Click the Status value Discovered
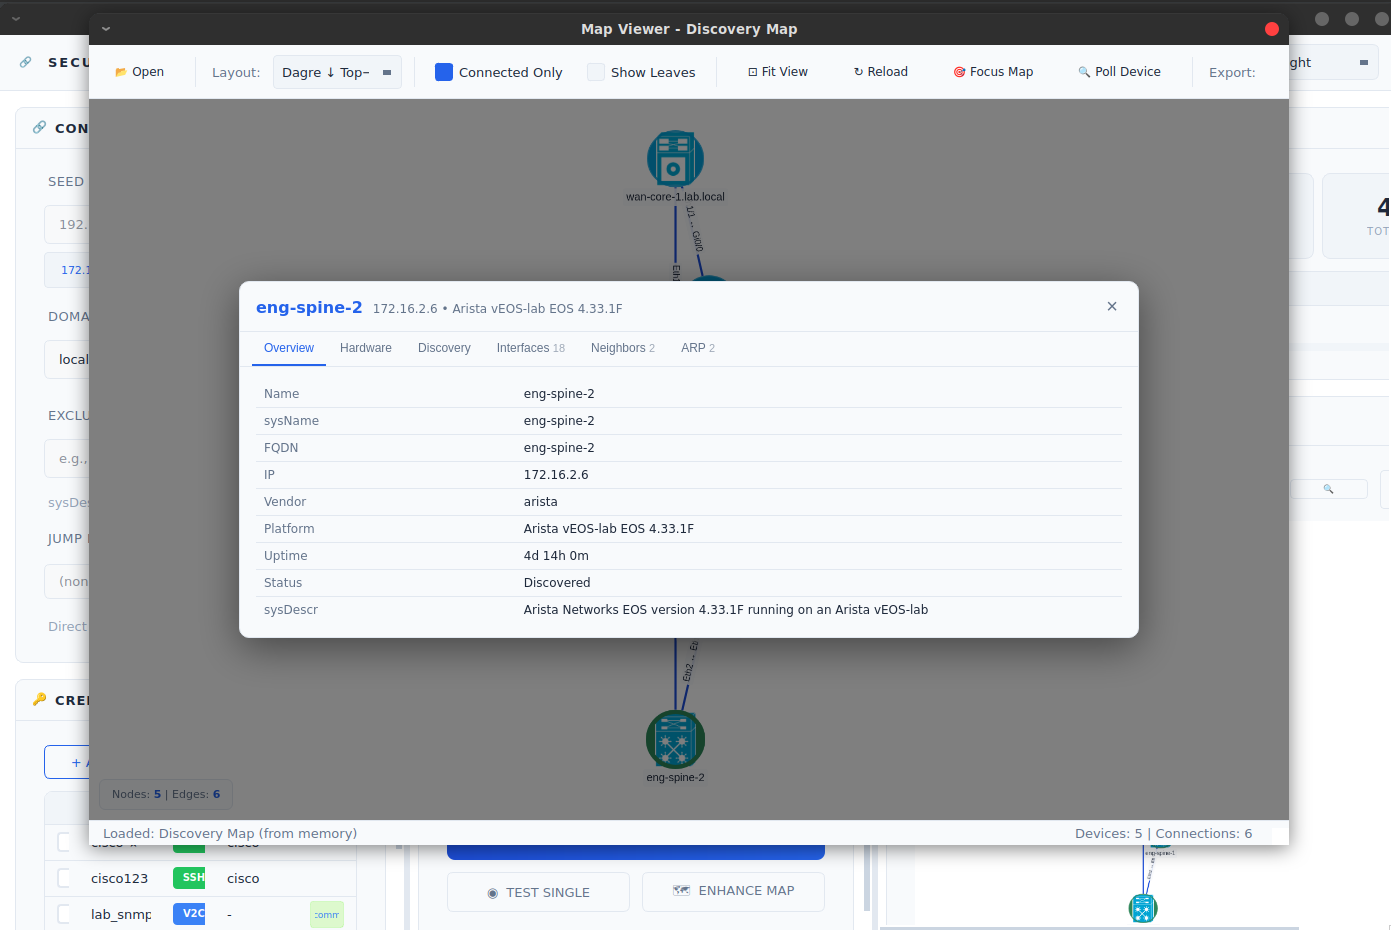Screen dimensions: 1391x930 pos(557,583)
